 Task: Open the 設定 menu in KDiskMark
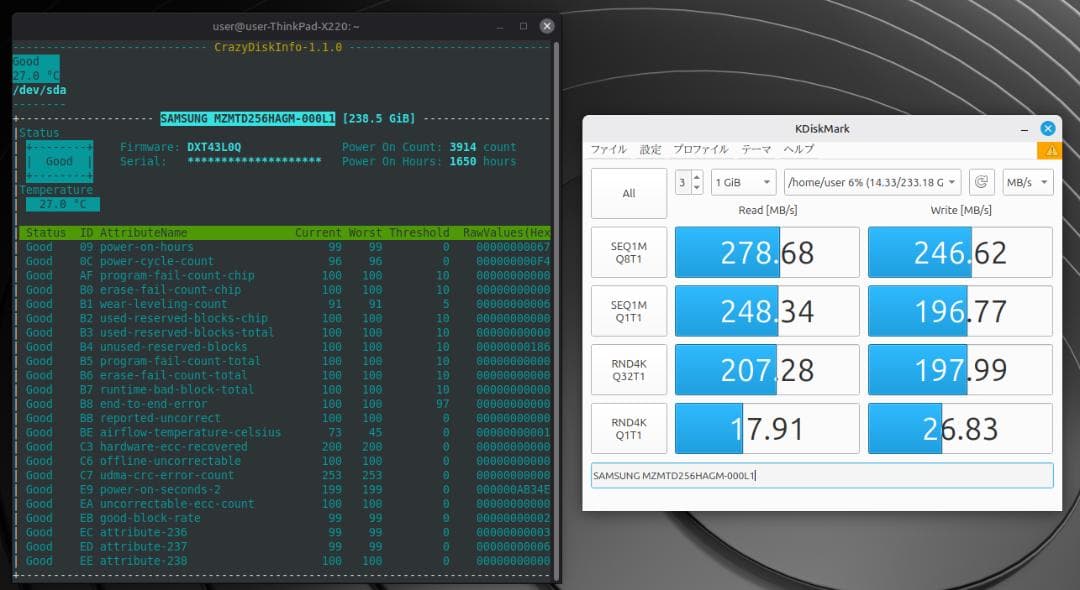[650, 149]
